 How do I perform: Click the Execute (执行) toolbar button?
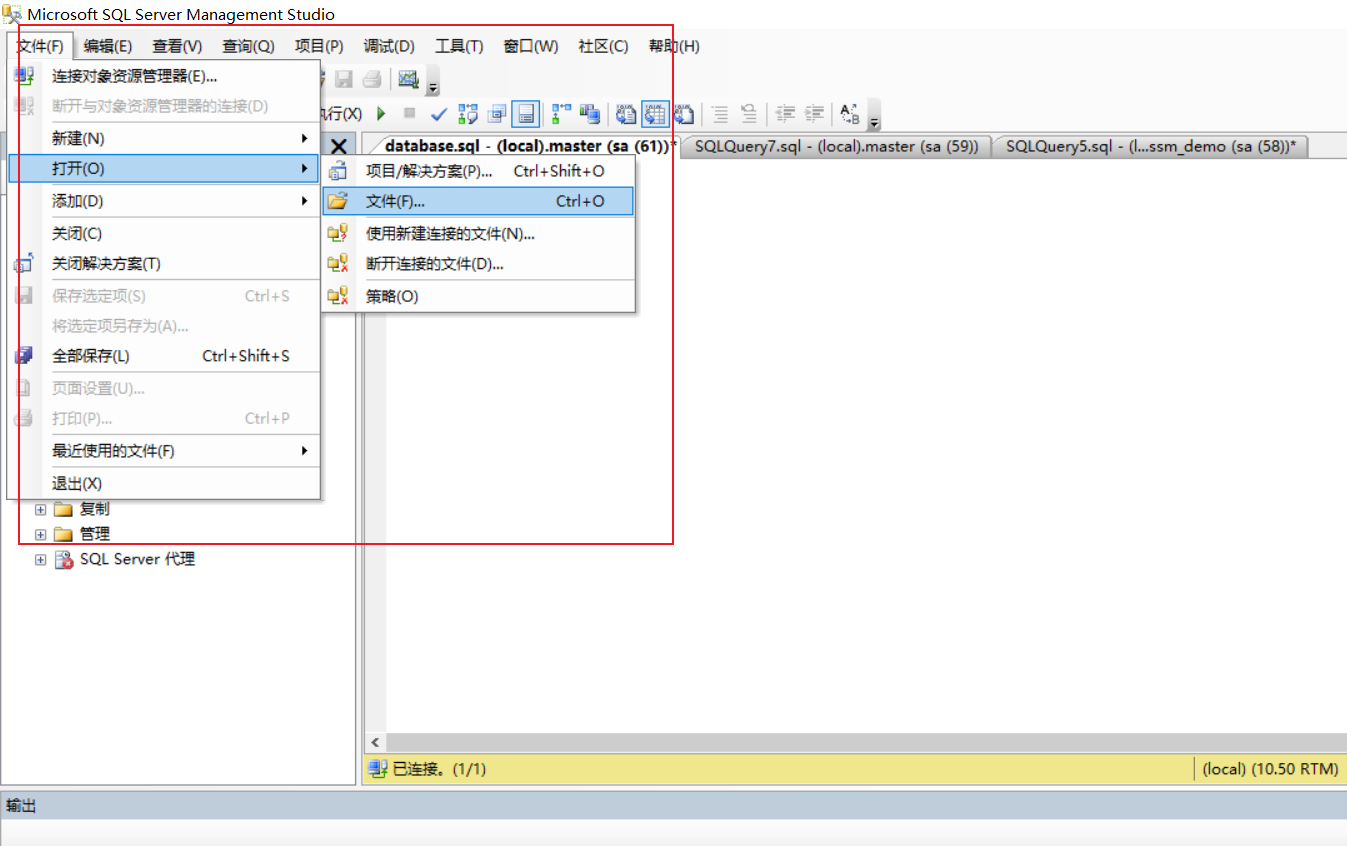click(x=342, y=114)
